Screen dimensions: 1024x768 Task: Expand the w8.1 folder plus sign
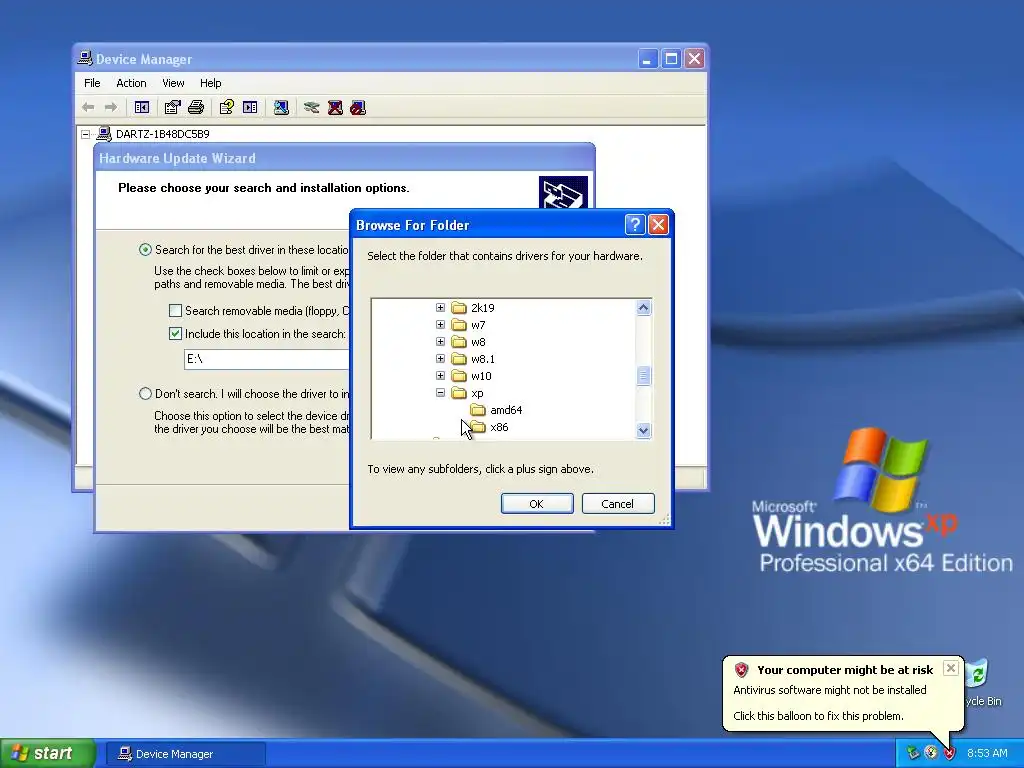[x=440, y=359]
